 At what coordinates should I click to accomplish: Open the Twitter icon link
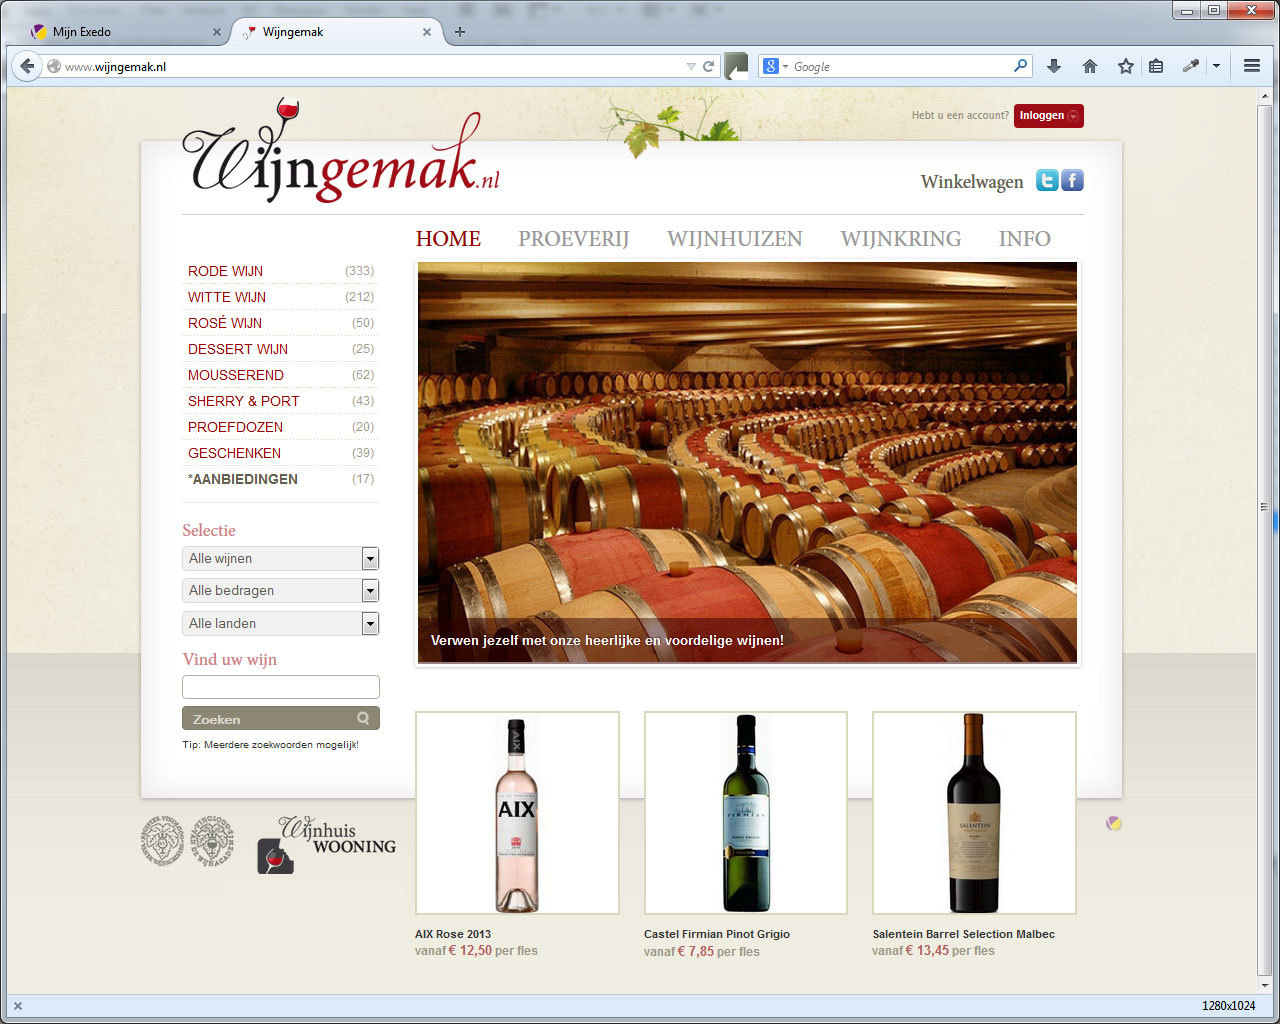1046,181
